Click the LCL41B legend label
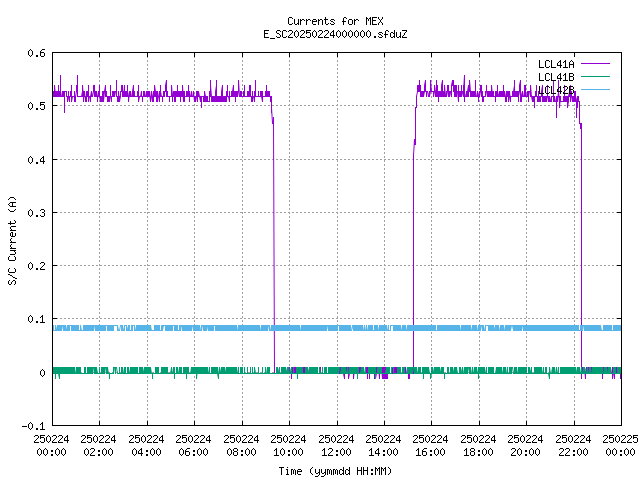640x480 pixels. click(556, 77)
